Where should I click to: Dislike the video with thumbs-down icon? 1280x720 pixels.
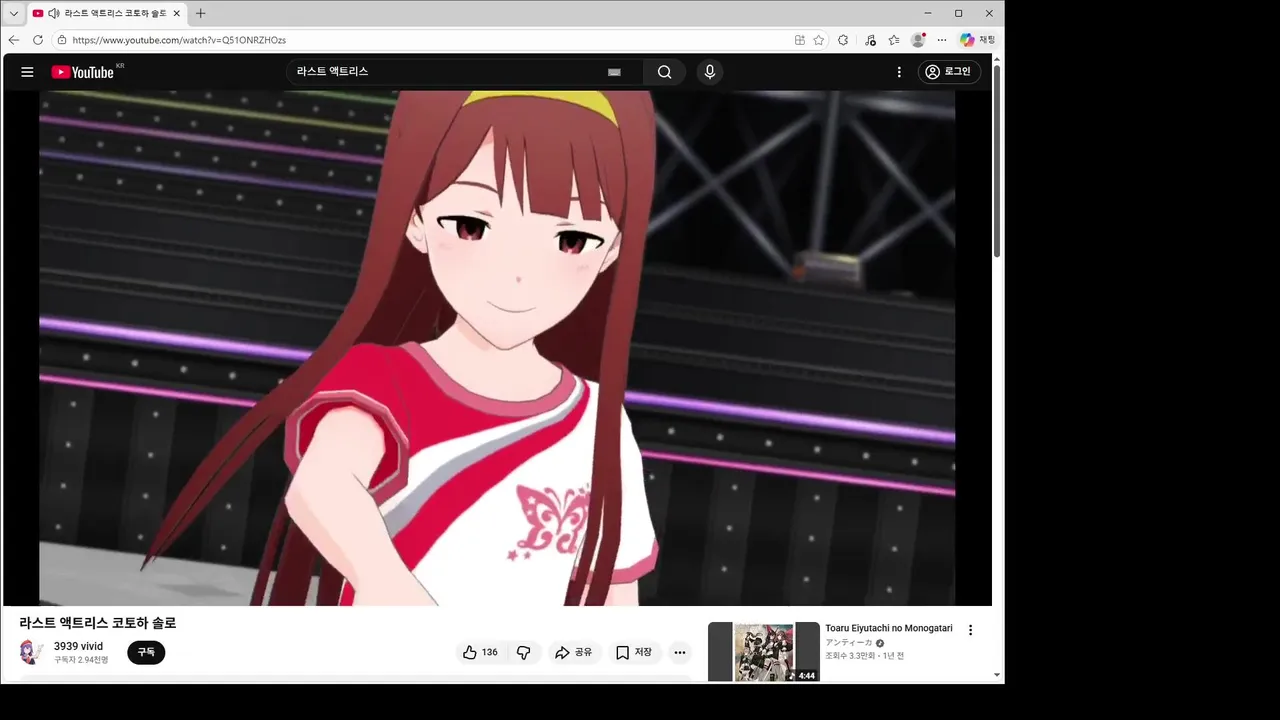[x=523, y=652]
